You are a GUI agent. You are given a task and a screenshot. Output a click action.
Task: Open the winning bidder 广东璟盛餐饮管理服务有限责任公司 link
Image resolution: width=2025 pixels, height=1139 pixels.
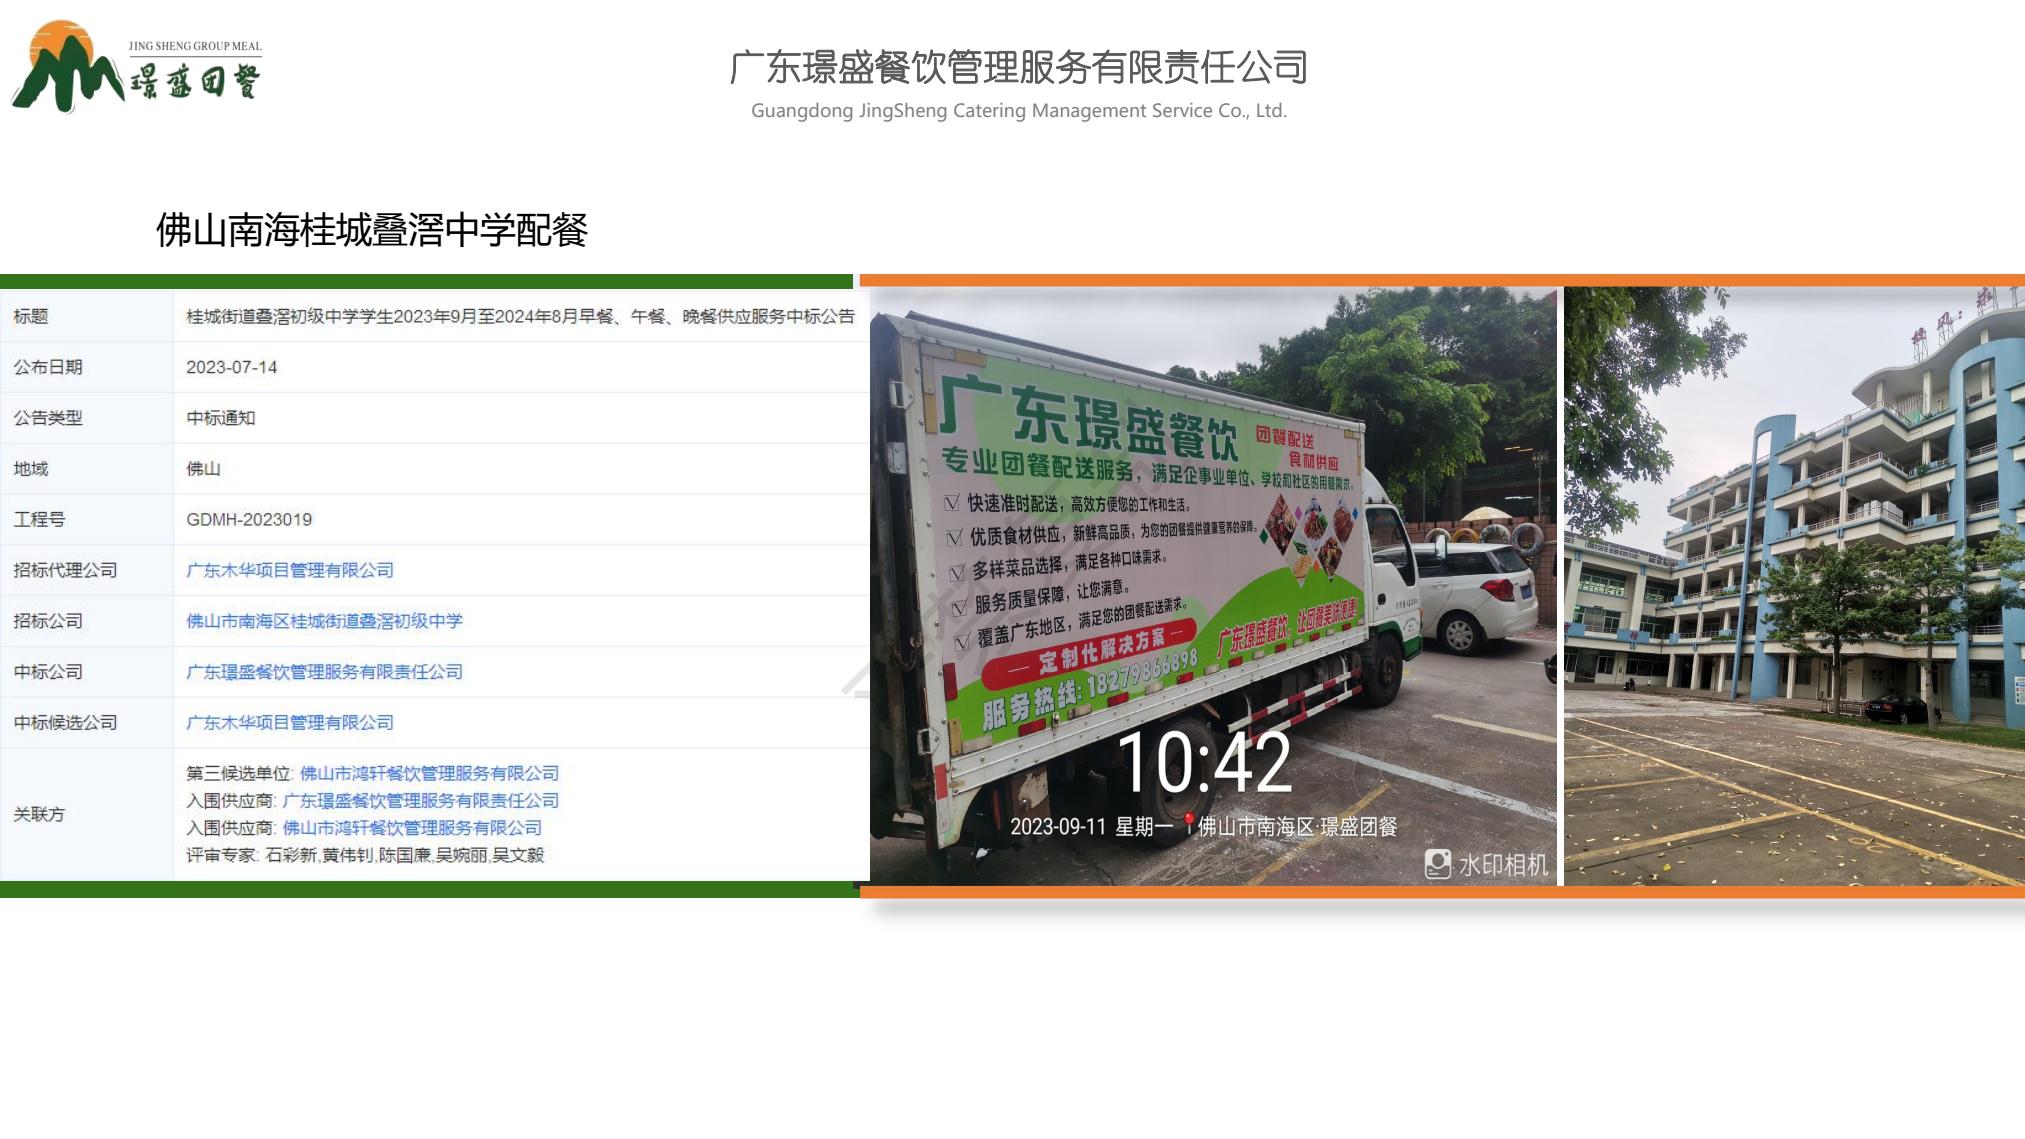[x=324, y=672]
